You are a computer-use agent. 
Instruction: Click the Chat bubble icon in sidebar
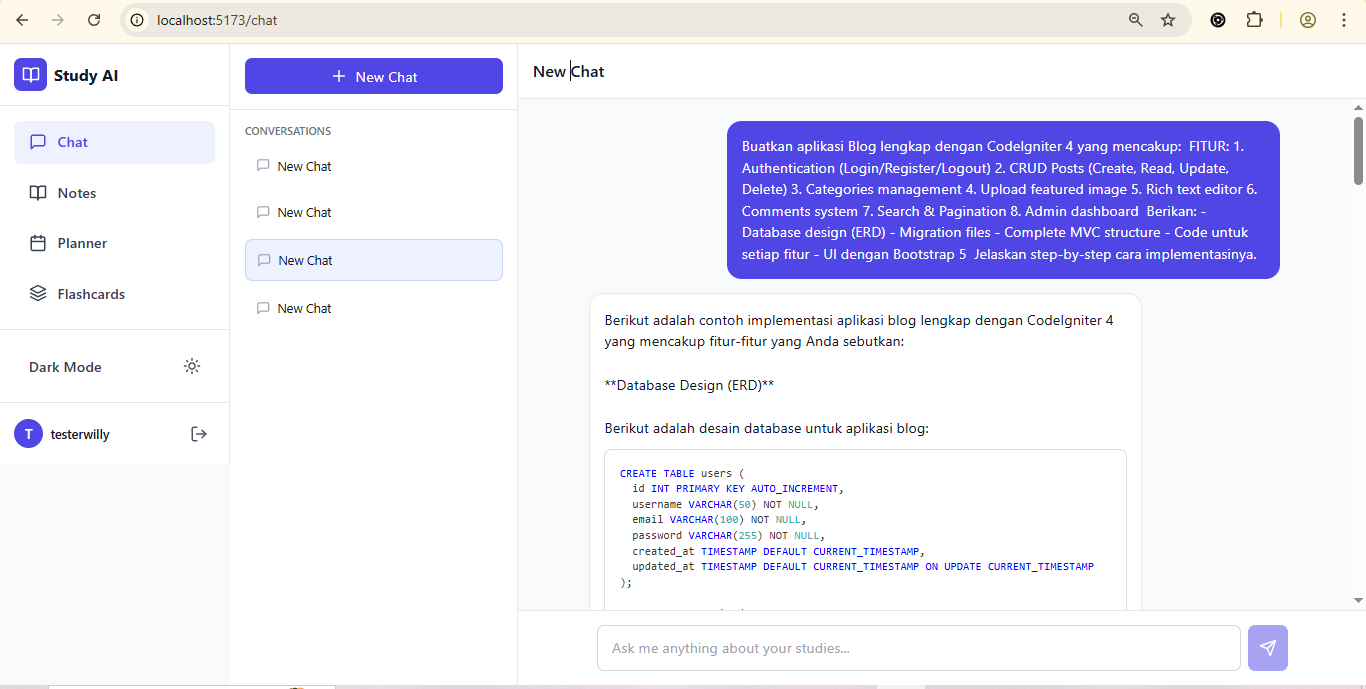click(x=38, y=141)
